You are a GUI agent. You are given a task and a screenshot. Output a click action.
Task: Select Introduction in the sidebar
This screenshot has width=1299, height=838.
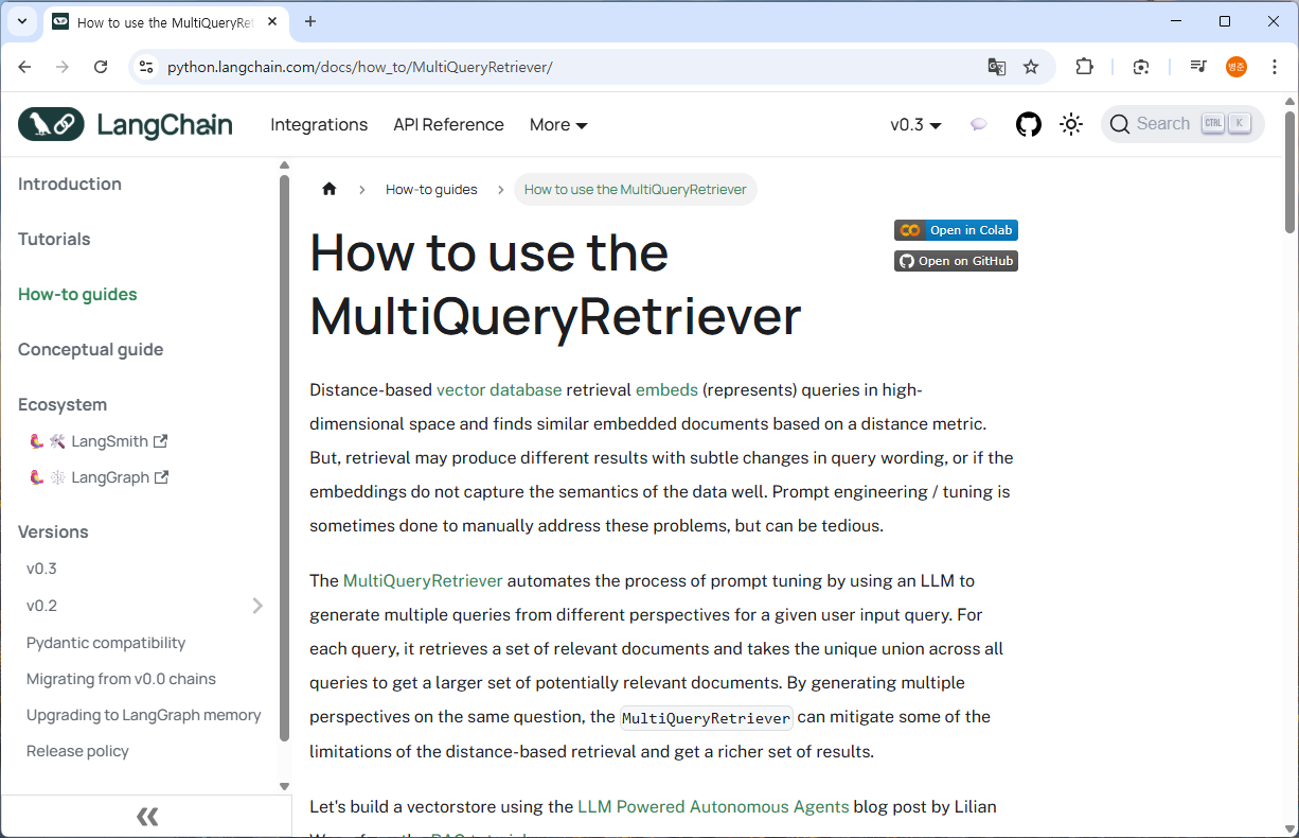click(x=70, y=184)
